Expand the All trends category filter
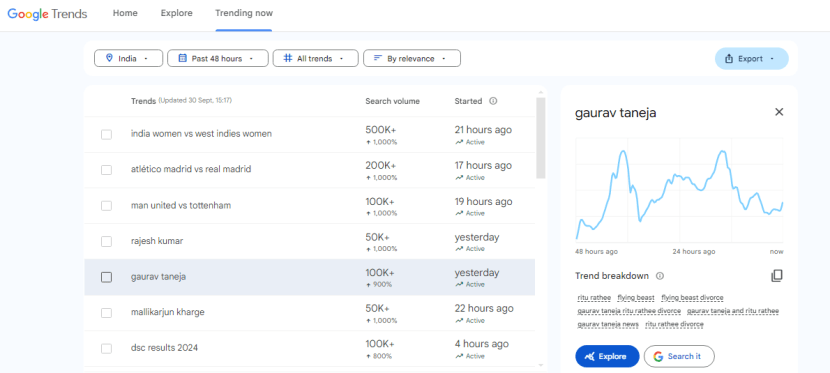830x373 pixels. pos(315,59)
